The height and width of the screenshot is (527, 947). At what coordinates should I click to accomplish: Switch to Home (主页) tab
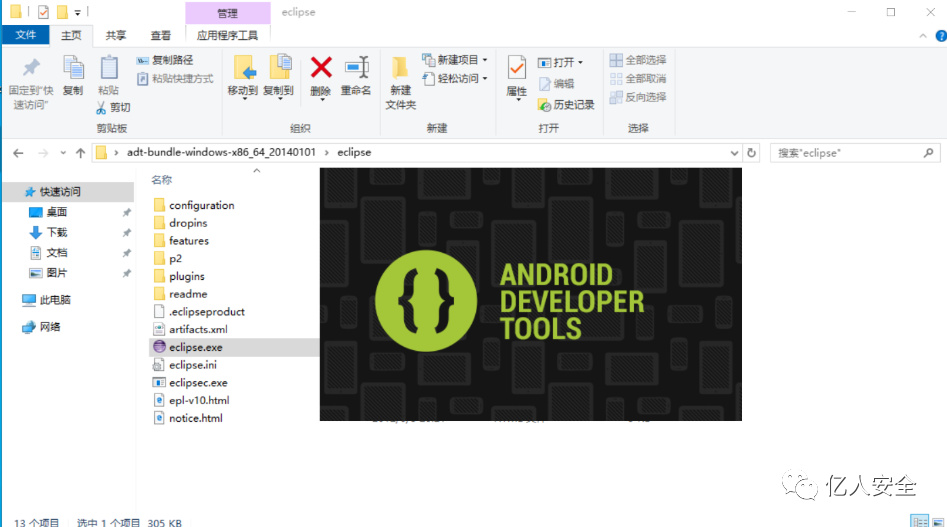point(71,36)
